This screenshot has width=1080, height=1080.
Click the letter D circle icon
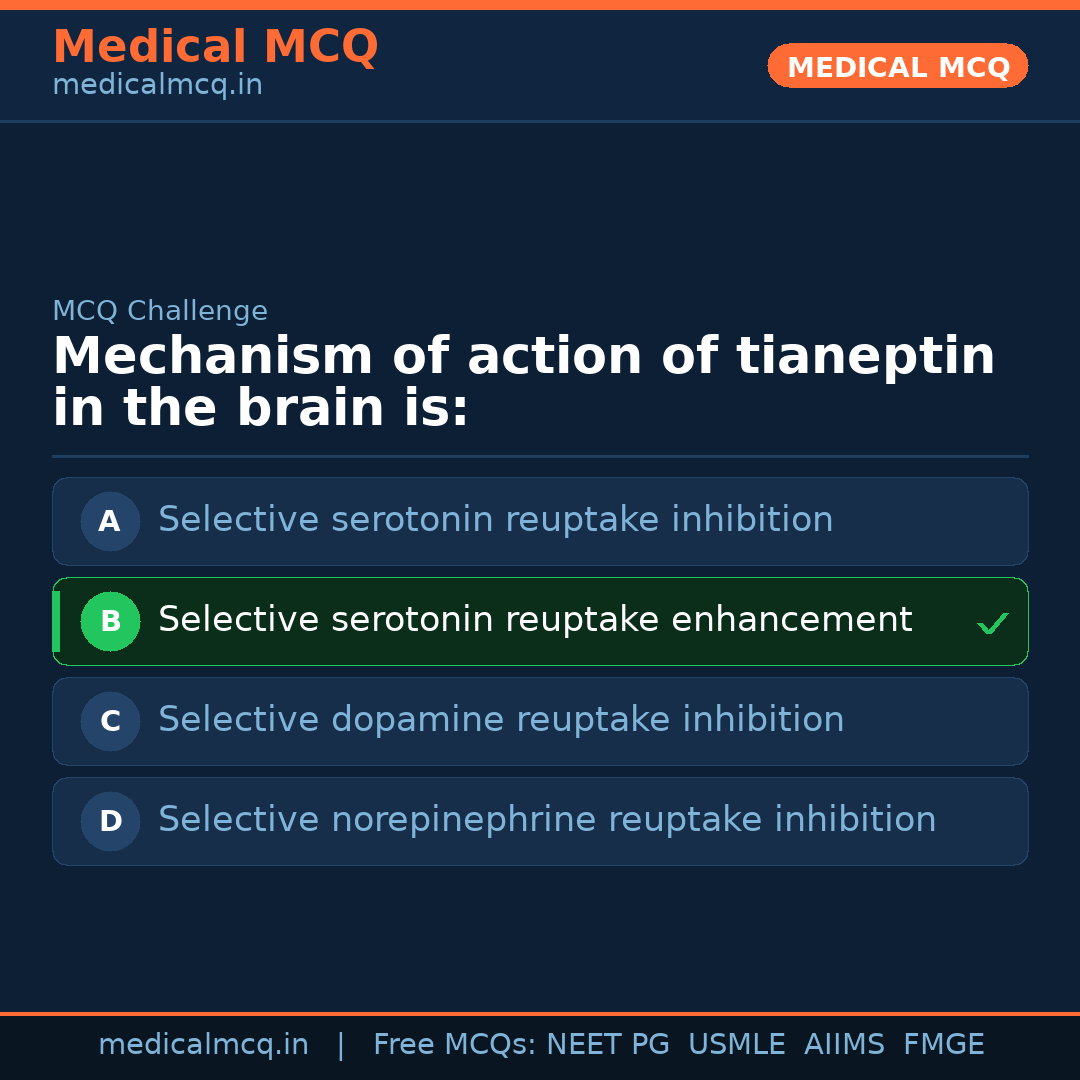point(110,821)
